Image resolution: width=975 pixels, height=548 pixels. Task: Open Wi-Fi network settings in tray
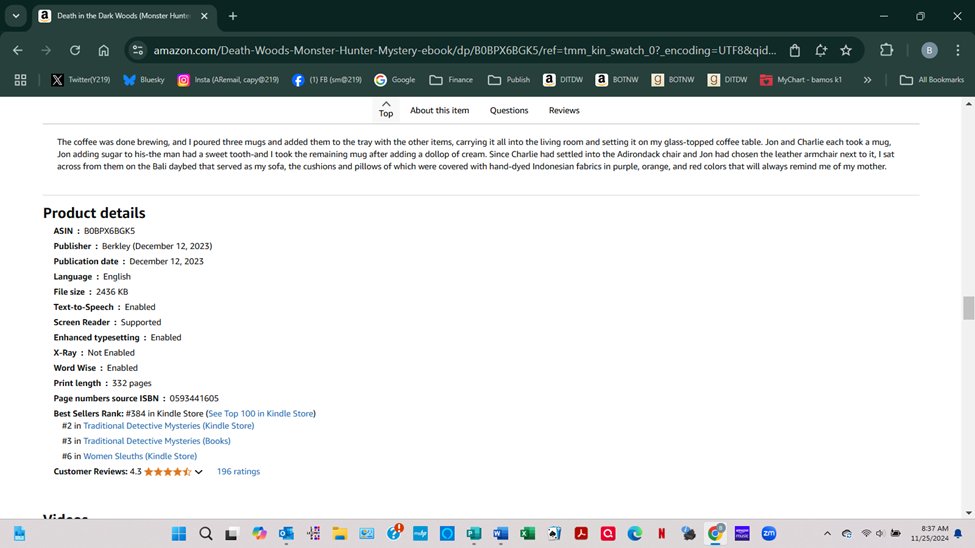[866, 534]
